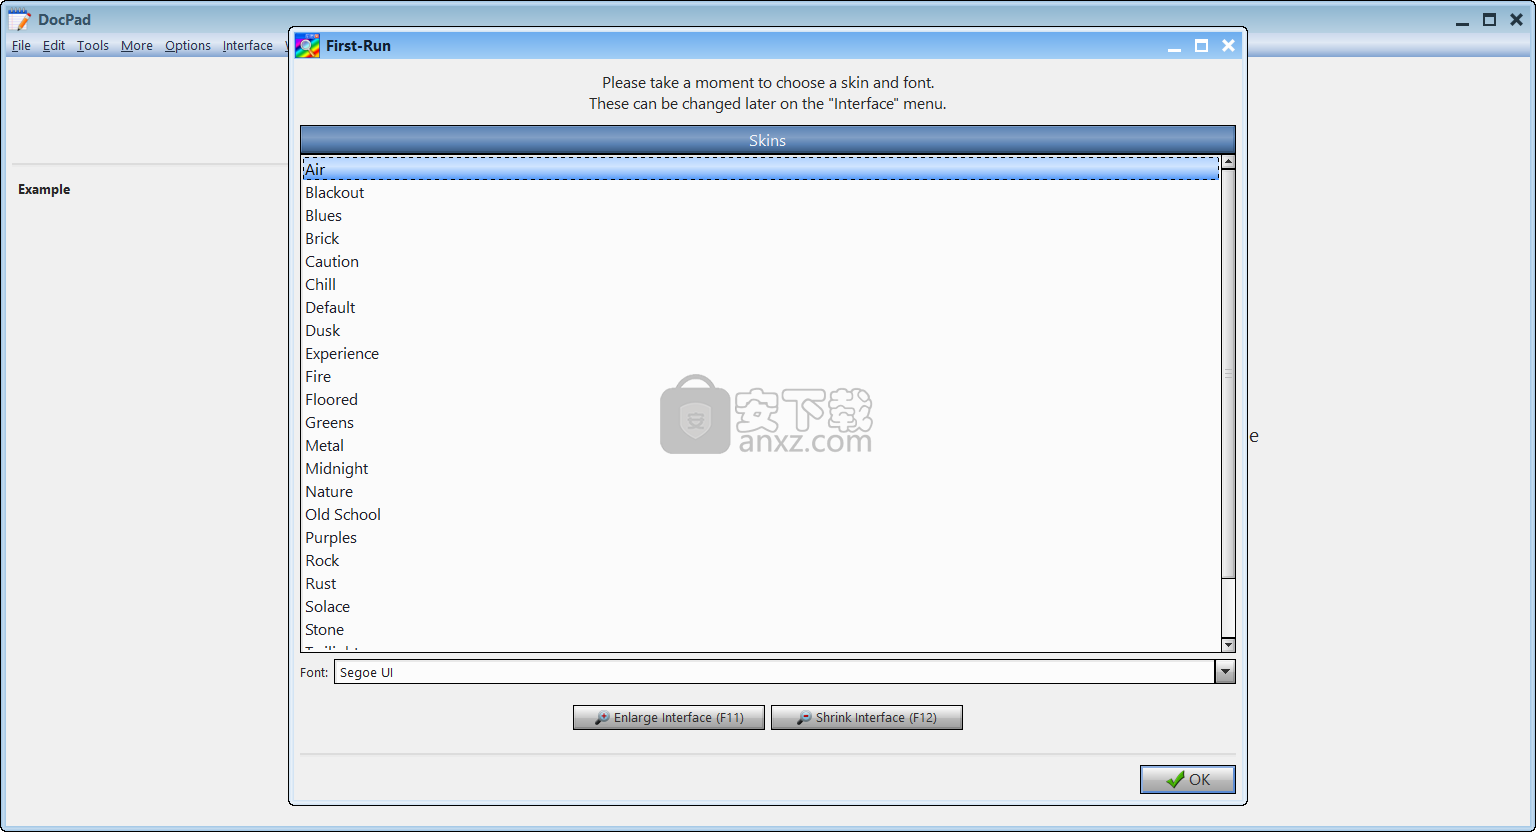Pick the Old School skin
The image size is (1536, 832).
(x=760, y=514)
